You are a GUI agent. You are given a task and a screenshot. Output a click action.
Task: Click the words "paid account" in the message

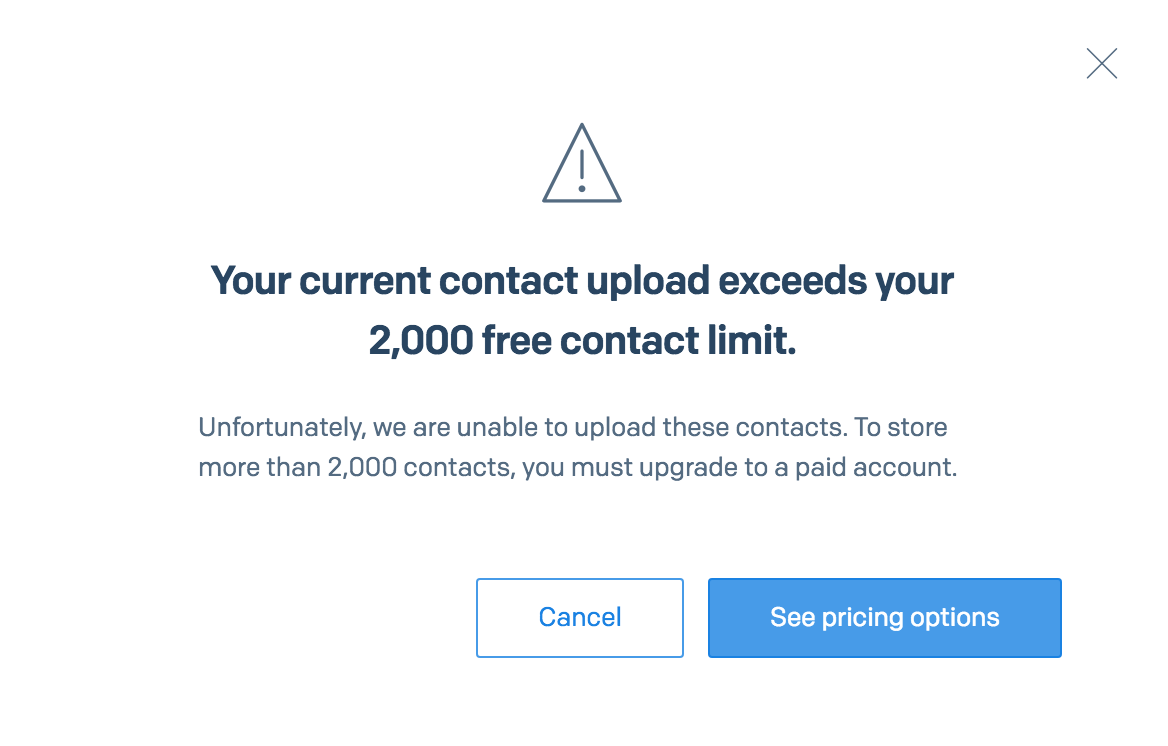875,467
